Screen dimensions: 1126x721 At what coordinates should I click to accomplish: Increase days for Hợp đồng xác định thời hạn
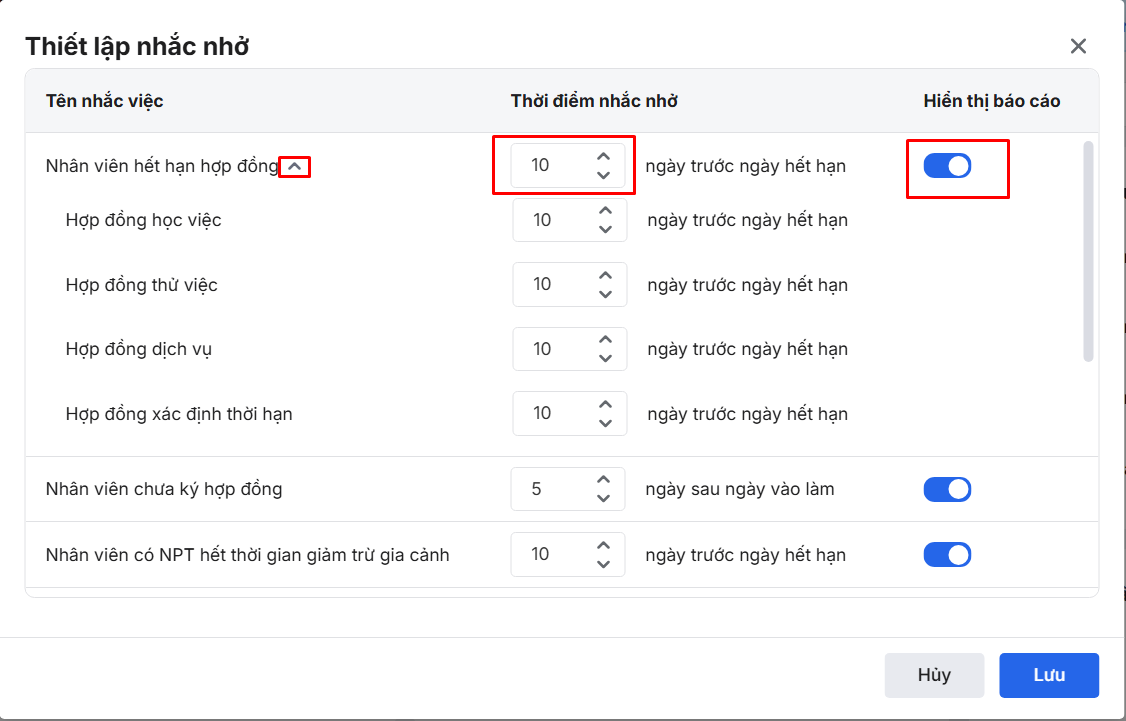click(605, 405)
